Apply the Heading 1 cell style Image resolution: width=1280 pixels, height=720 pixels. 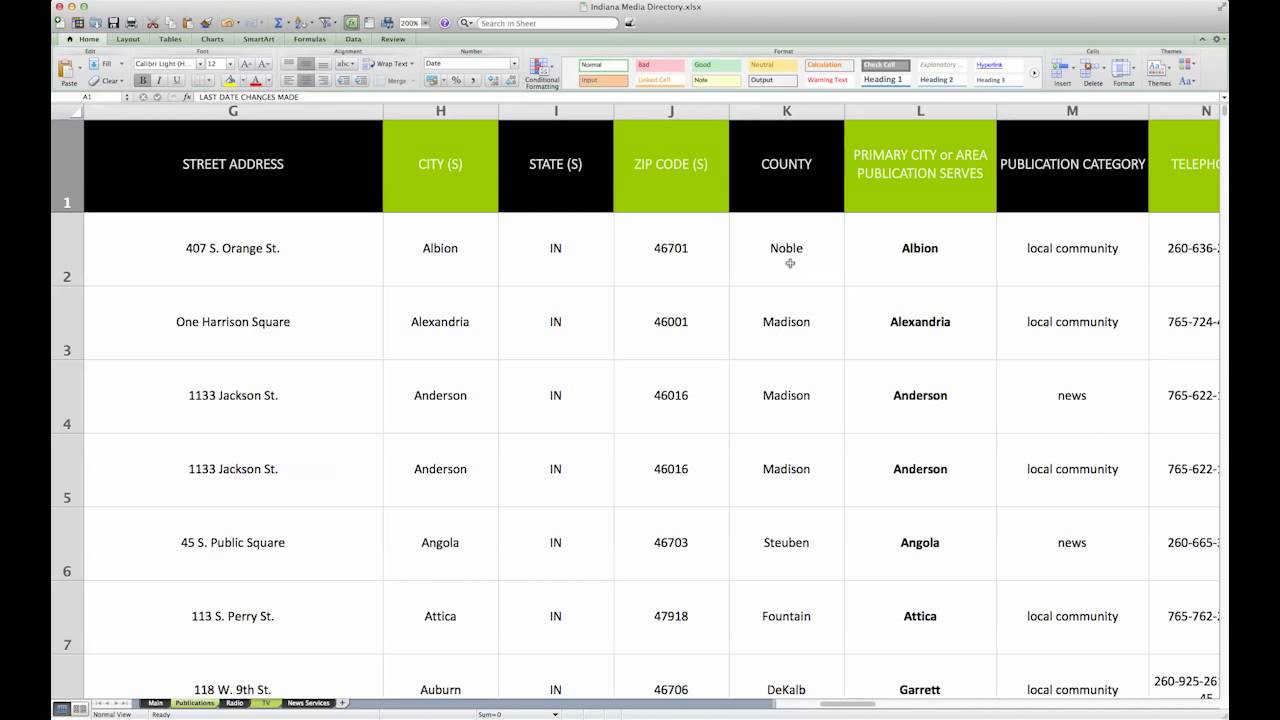point(886,79)
